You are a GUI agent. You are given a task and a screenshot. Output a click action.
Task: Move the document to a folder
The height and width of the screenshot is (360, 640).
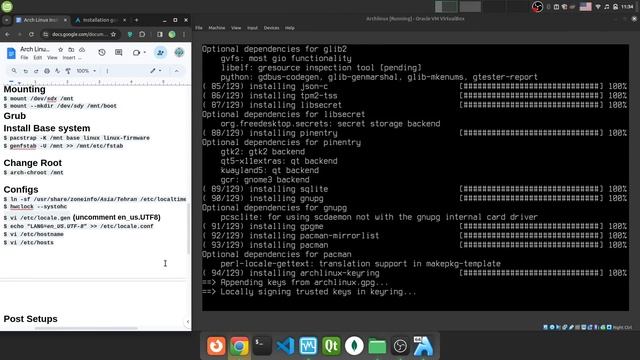pos(71,49)
